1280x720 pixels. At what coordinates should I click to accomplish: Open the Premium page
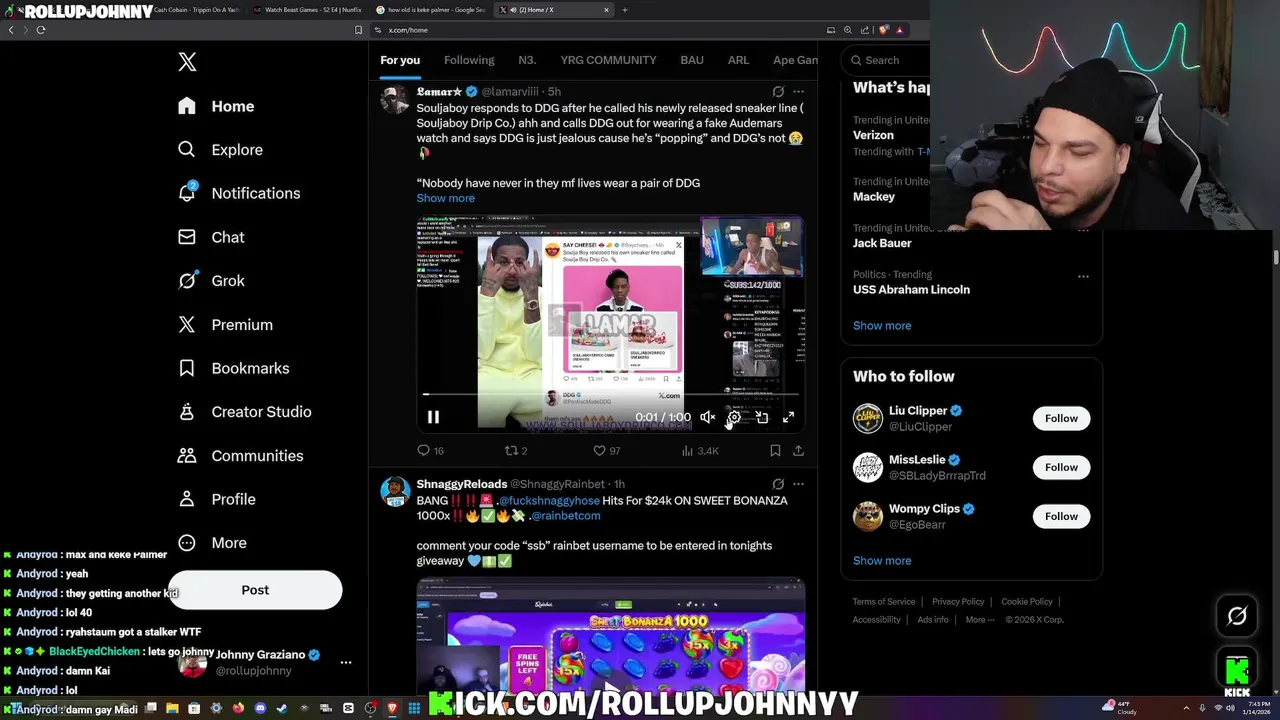click(225, 325)
